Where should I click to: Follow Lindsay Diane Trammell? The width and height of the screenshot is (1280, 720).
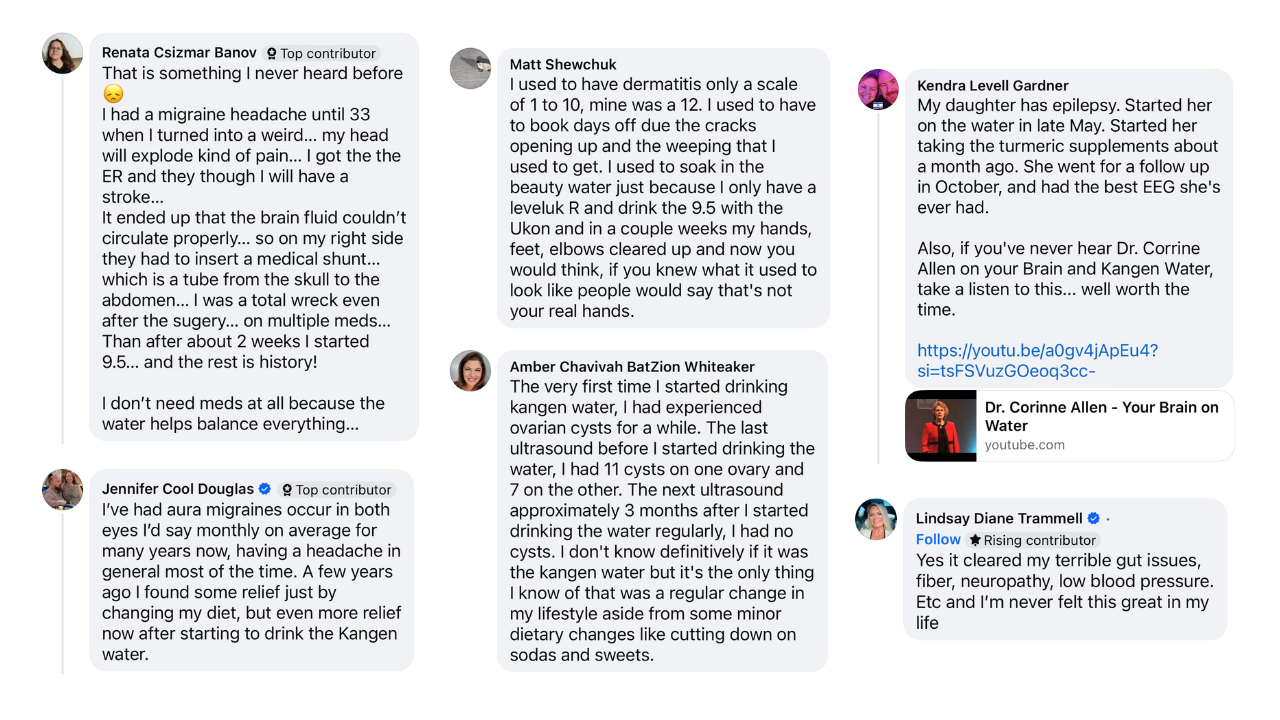(938, 539)
